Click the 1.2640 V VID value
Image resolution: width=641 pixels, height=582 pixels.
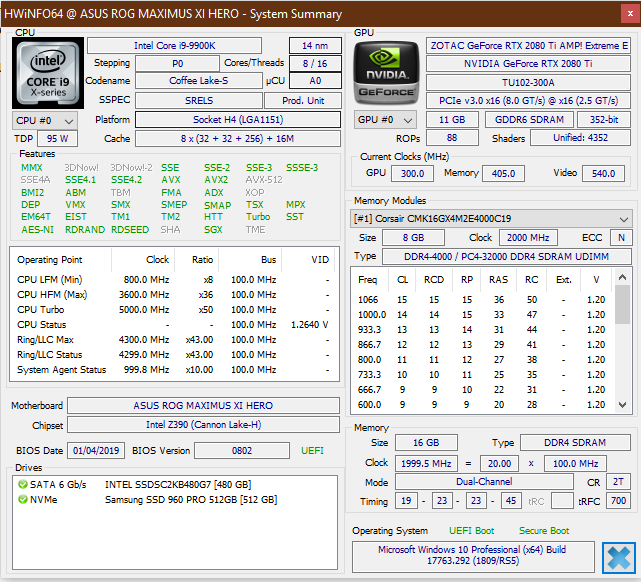[x=309, y=325]
